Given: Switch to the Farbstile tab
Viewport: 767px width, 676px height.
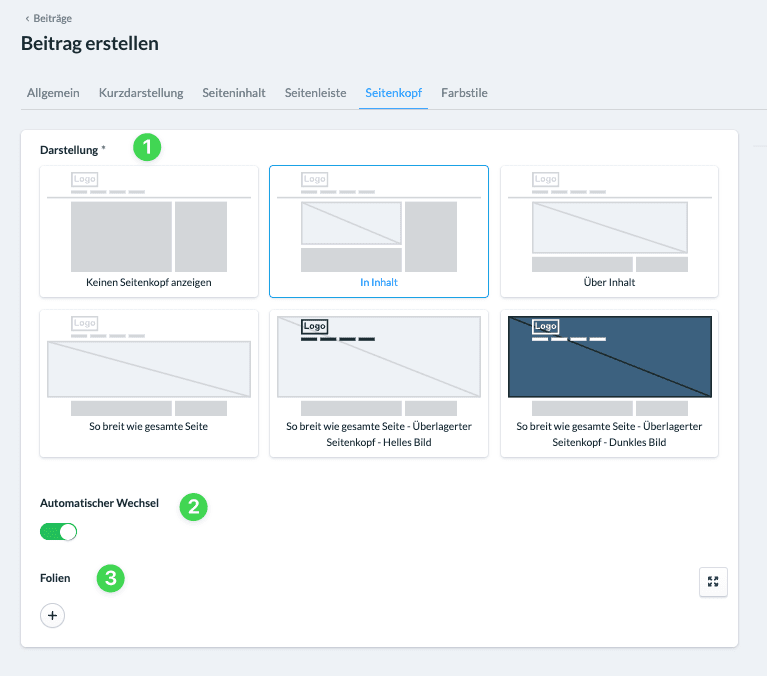Looking at the screenshot, I should point(464,93).
